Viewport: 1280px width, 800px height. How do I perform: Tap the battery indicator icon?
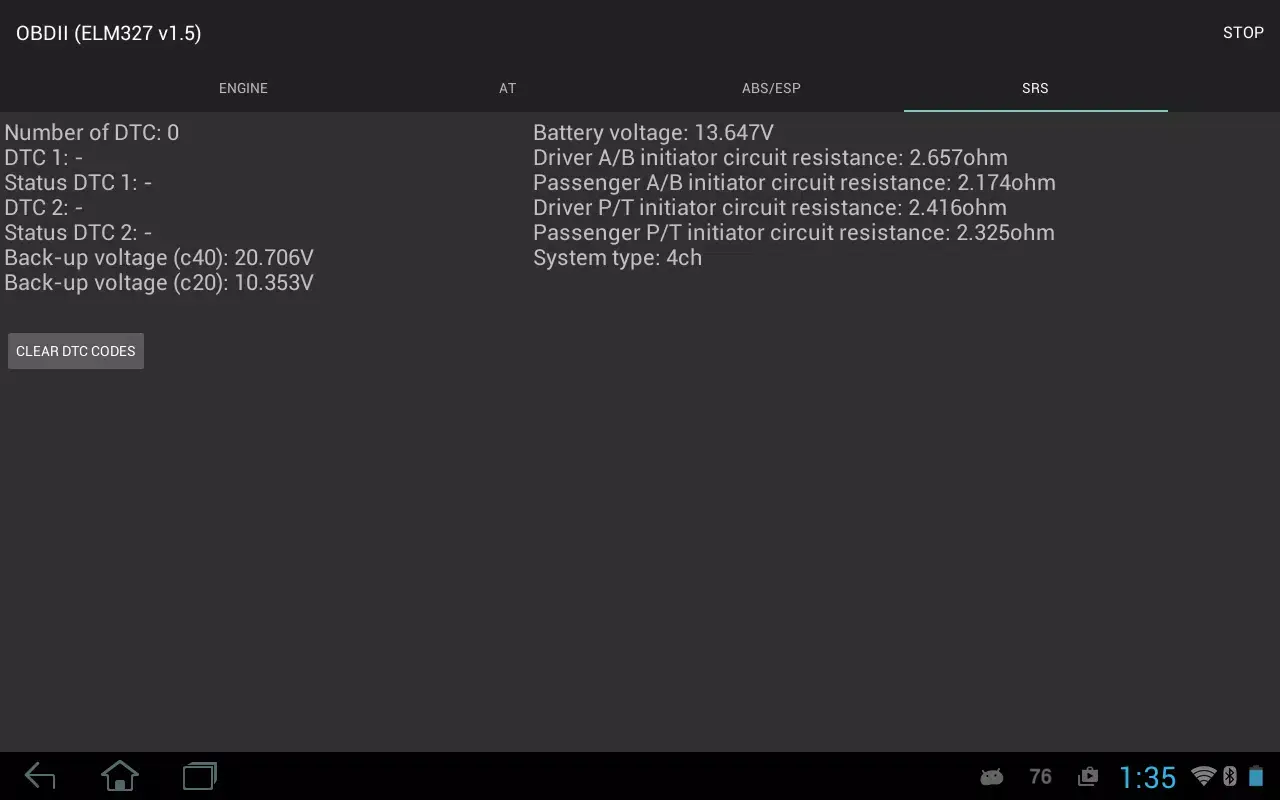pyautogui.click(x=1256, y=776)
